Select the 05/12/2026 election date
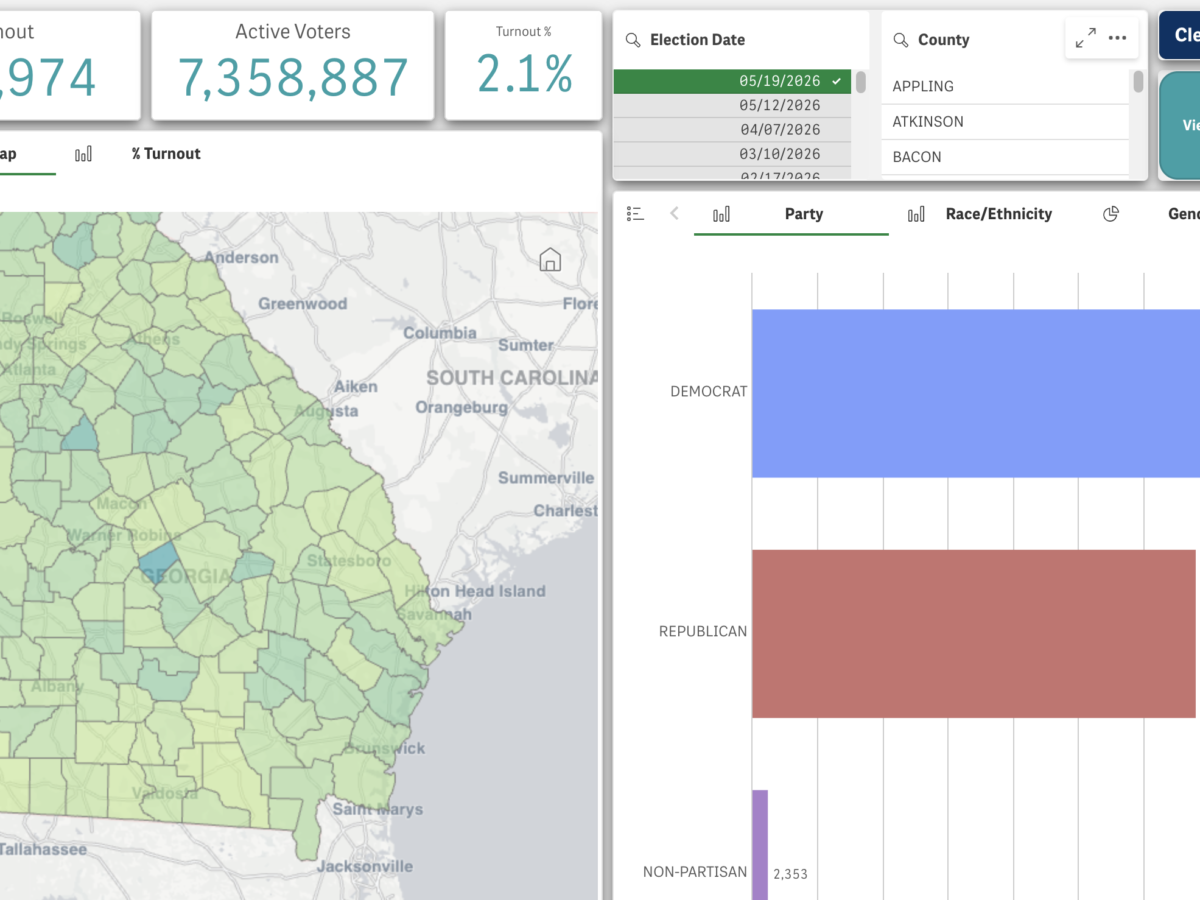 click(x=732, y=106)
